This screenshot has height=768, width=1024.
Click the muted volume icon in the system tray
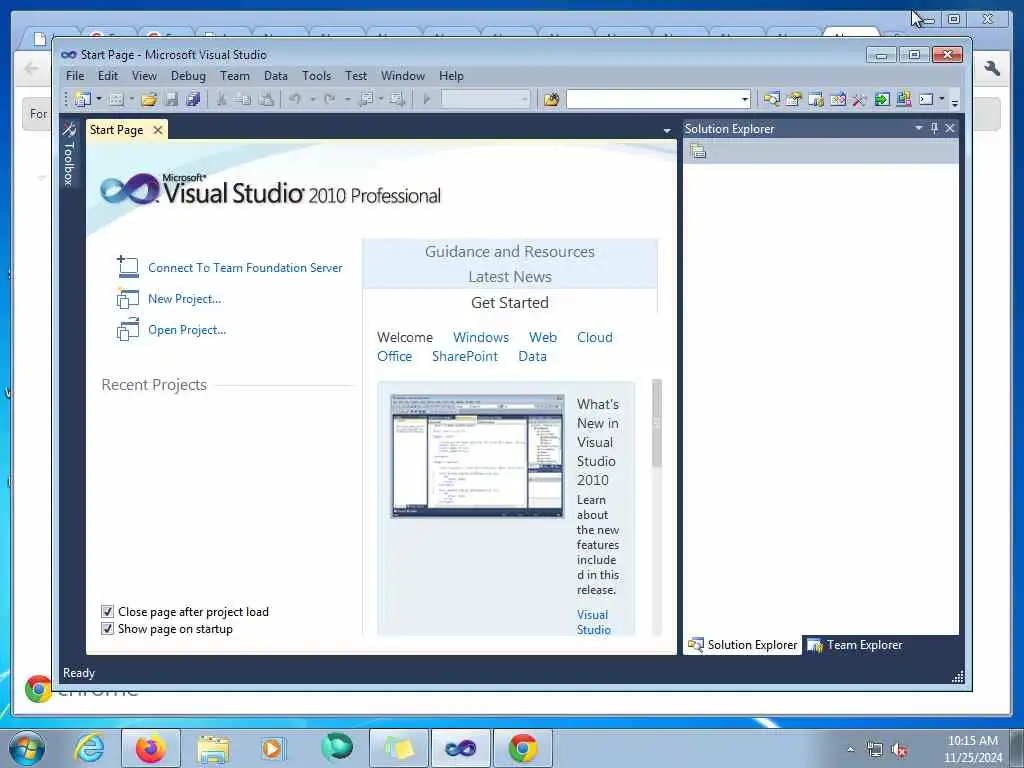coord(899,750)
